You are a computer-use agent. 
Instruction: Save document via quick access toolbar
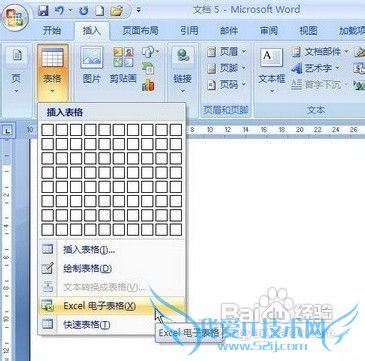coord(43,11)
